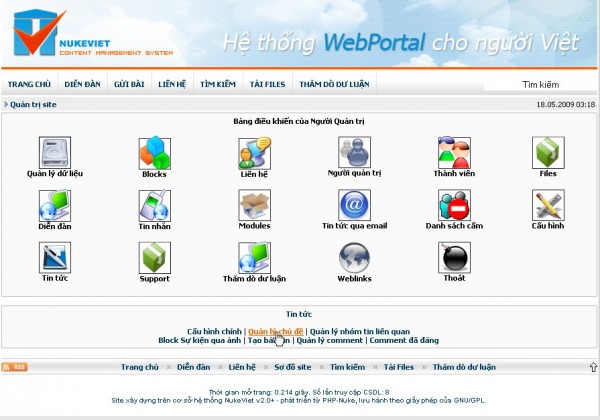Click the Người quản trị text label

tap(354, 173)
